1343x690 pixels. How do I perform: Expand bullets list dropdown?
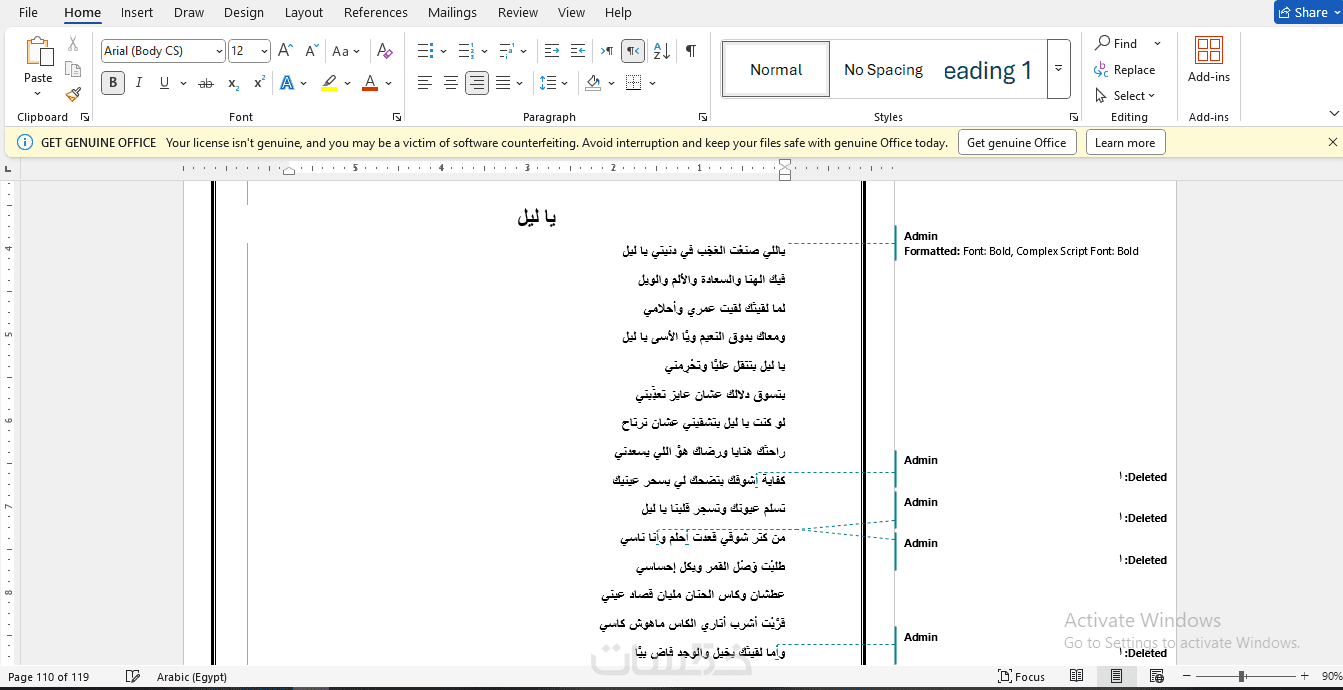click(444, 51)
